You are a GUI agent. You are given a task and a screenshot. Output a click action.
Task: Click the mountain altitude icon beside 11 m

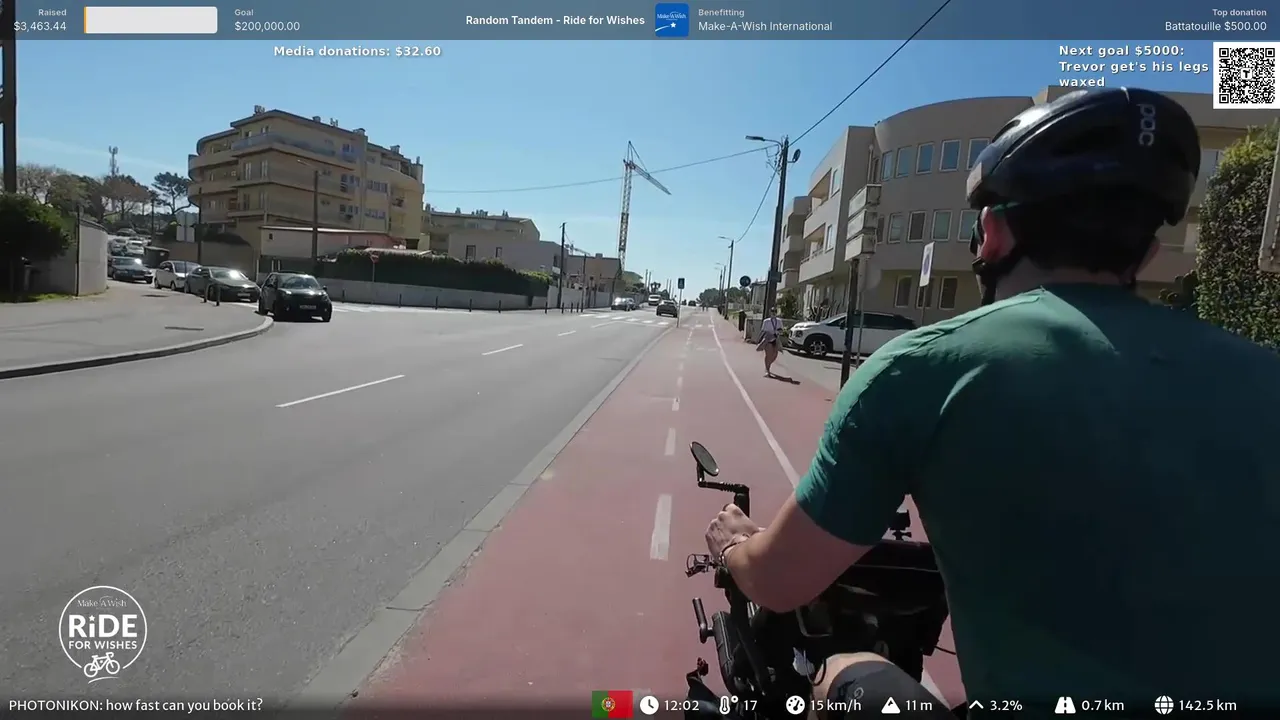tap(891, 705)
